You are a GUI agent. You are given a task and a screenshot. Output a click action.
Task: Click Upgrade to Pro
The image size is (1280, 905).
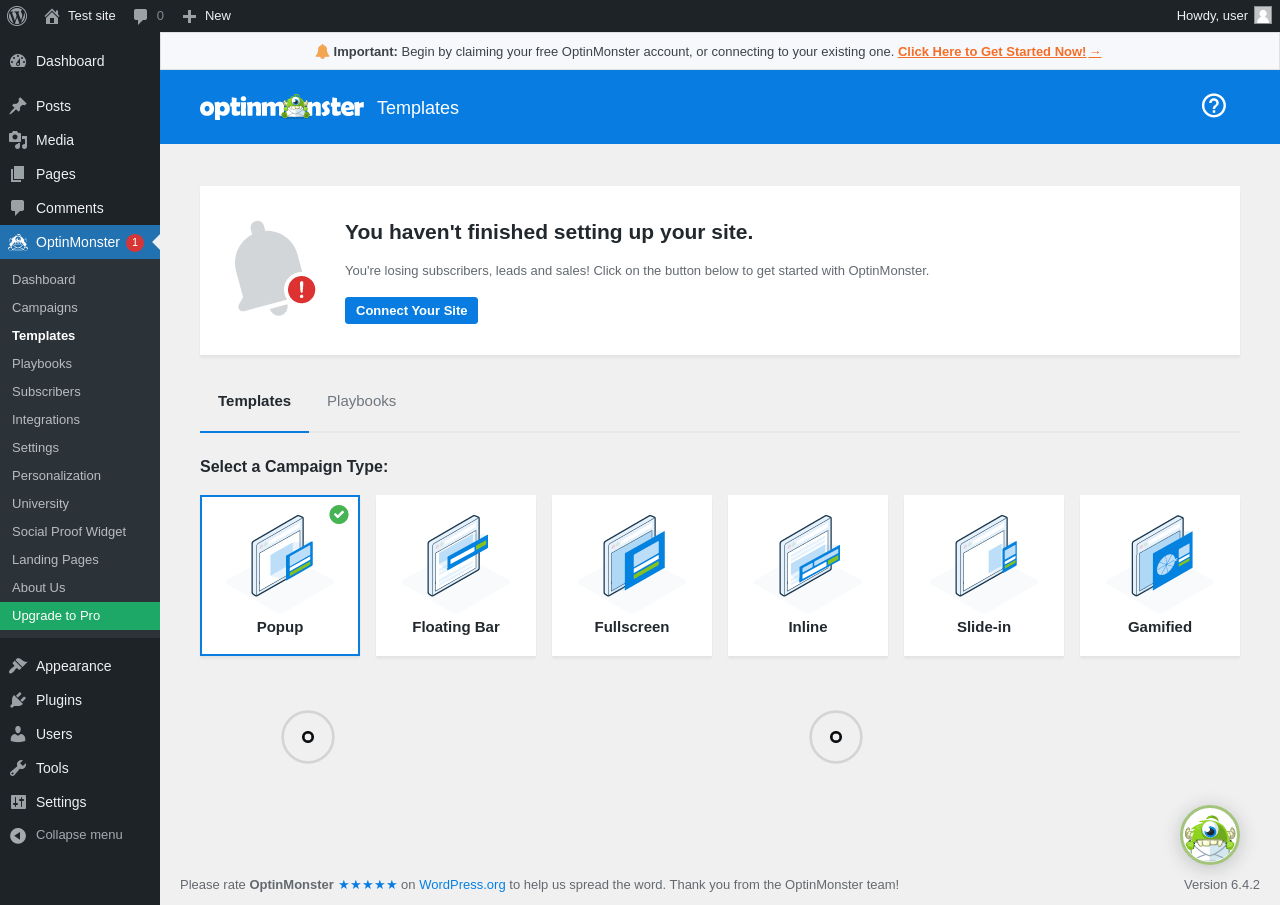pyautogui.click(x=80, y=616)
